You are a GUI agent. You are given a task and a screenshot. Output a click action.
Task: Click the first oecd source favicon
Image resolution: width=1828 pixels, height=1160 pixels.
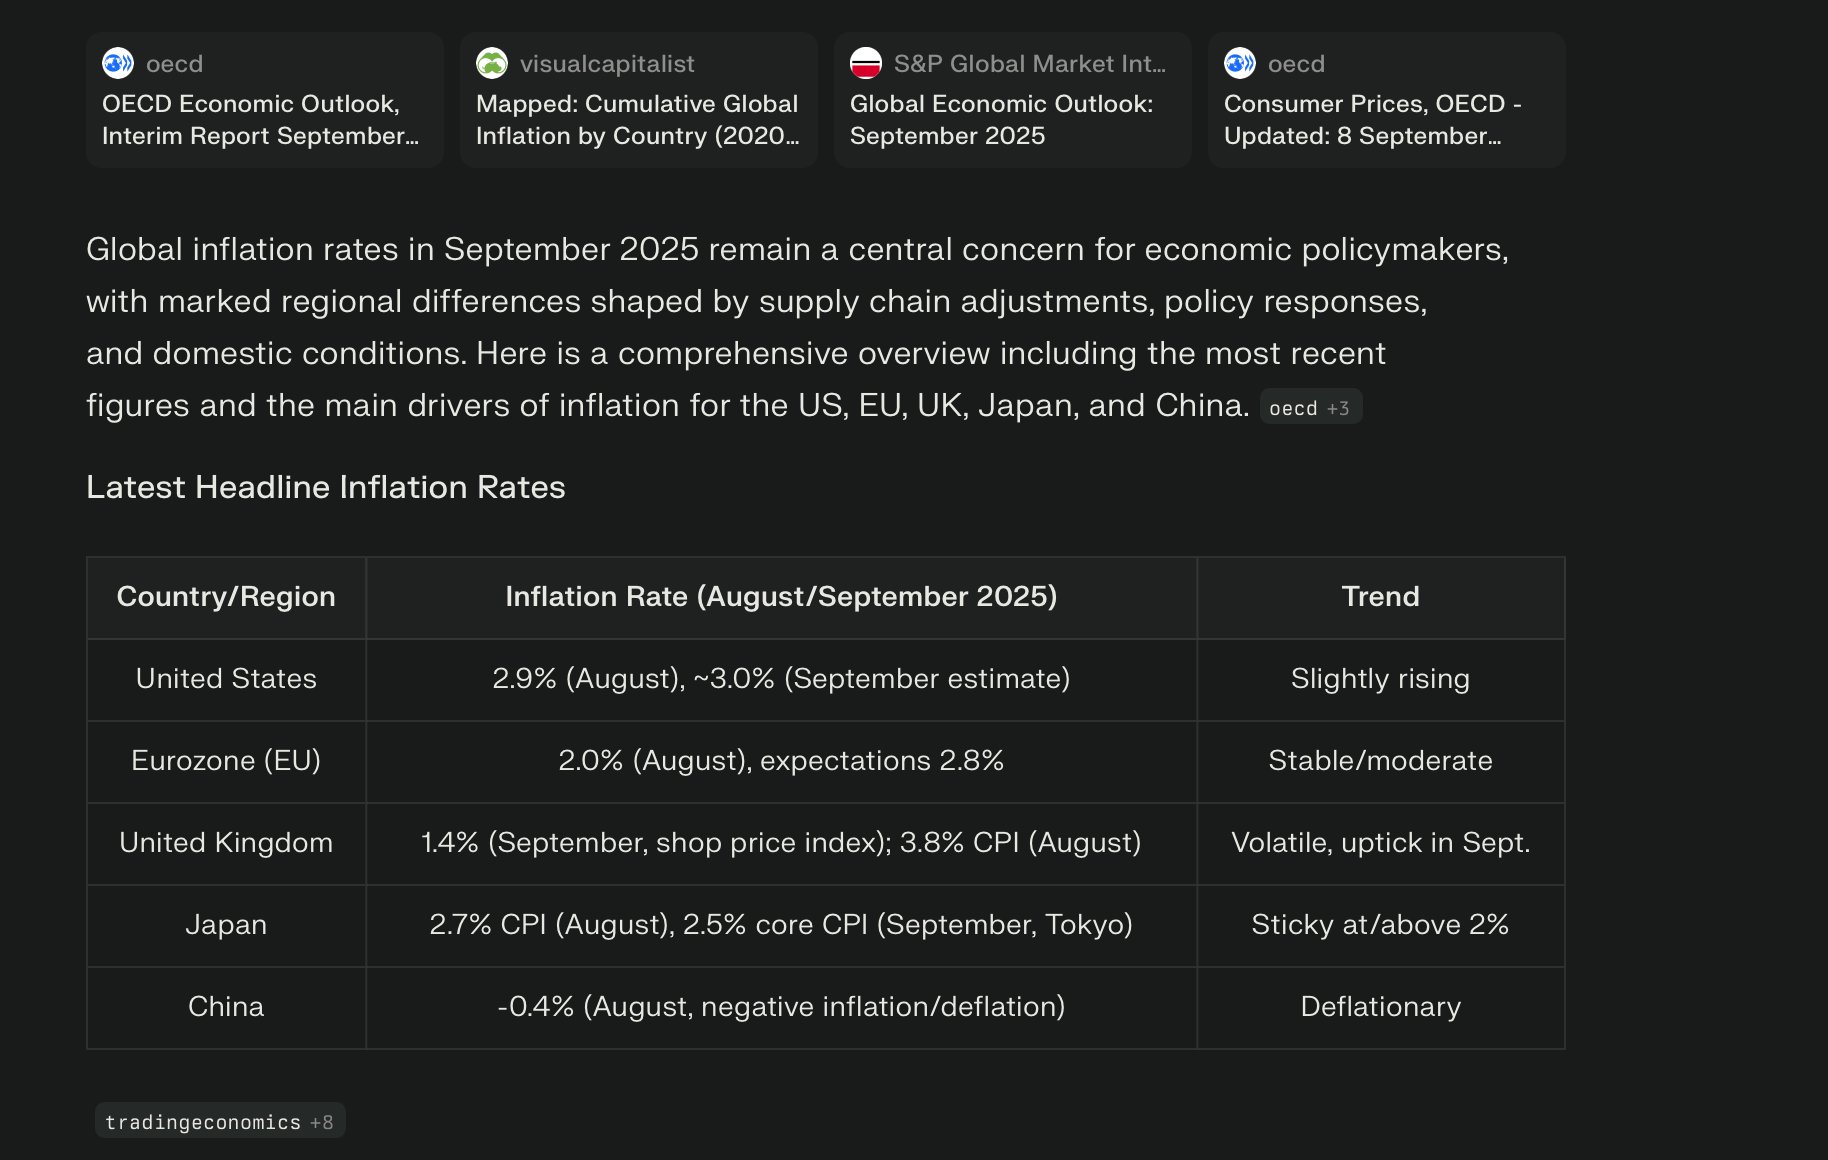click(118, 63)
